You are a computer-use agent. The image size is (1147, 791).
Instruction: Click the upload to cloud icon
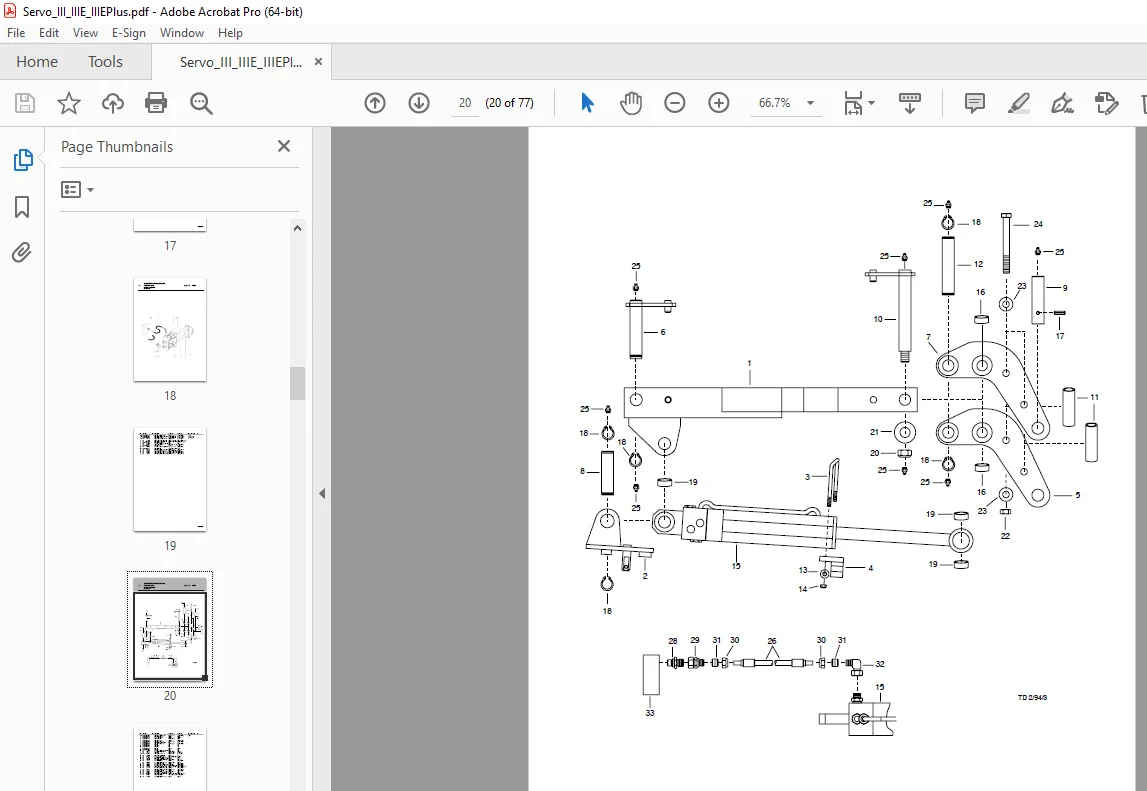coord(113,103)
